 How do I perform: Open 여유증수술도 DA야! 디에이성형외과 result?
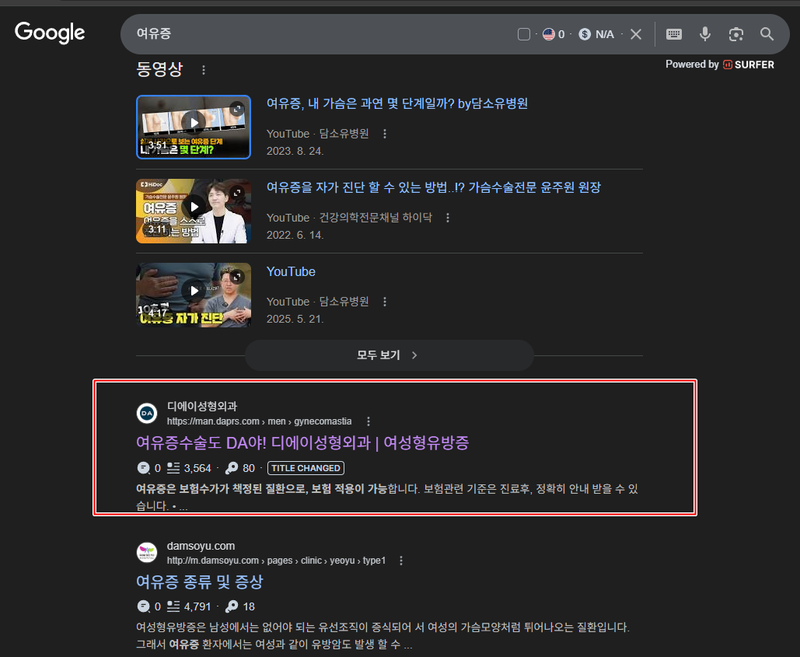302,442
